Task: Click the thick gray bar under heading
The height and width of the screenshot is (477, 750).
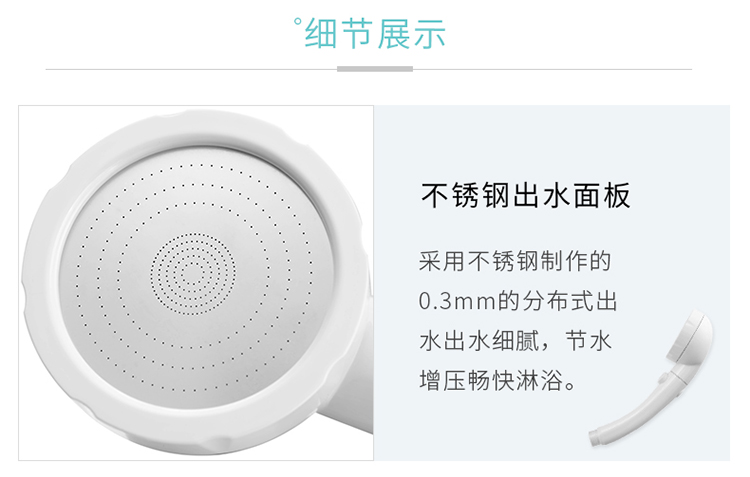Action: 375,69
